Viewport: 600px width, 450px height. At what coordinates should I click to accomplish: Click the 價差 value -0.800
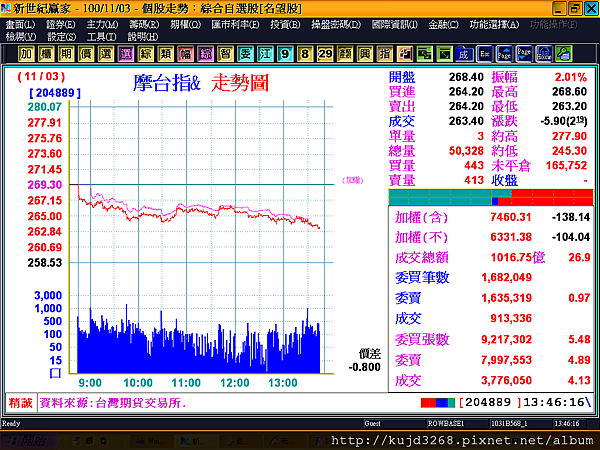[x=364, y=367]
